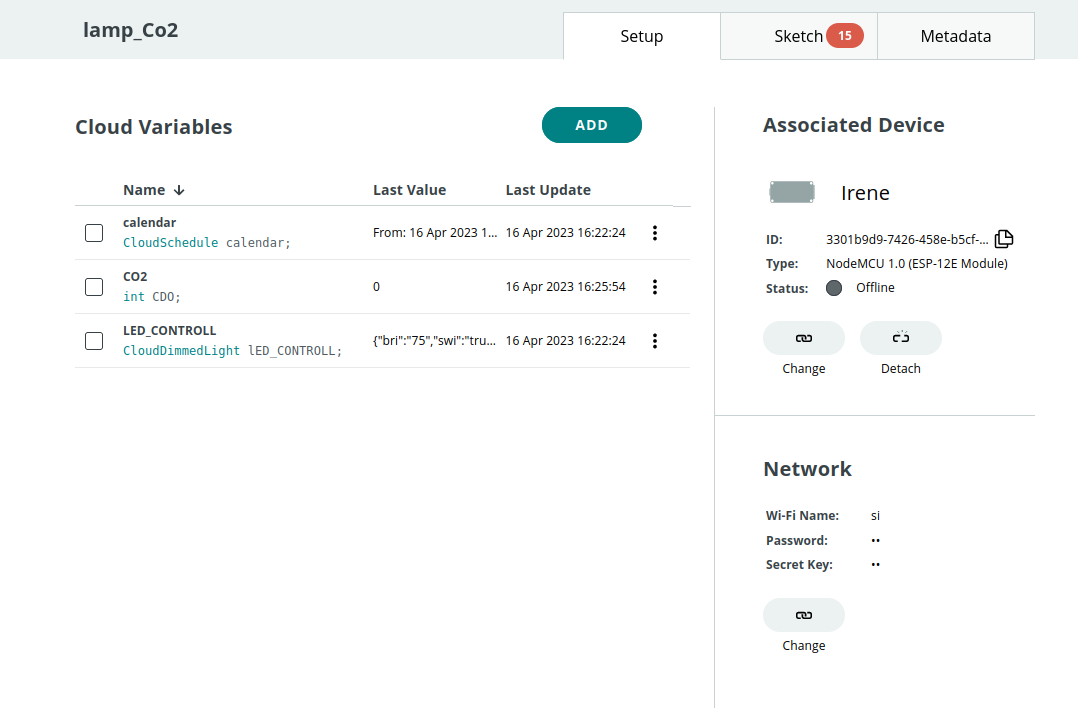Image resolution: width=1078 pixels, height=708 pixels.
Task: Switch to the Sketch tab
Action: pyautogui.click(x=797, y=36)
